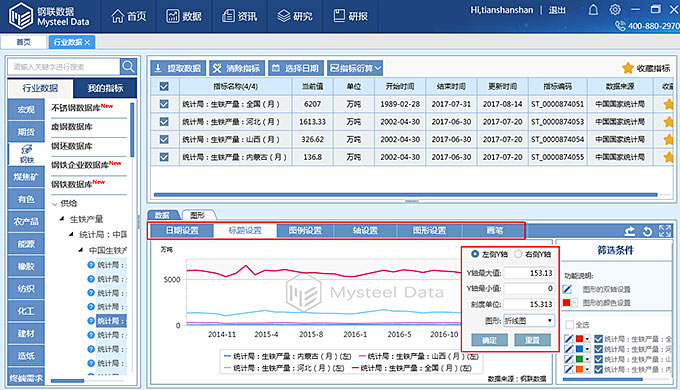Viewport: 680px width, 390px height.
Task: Click line-style pen icon beside red swatch
Action: (569, 339)
